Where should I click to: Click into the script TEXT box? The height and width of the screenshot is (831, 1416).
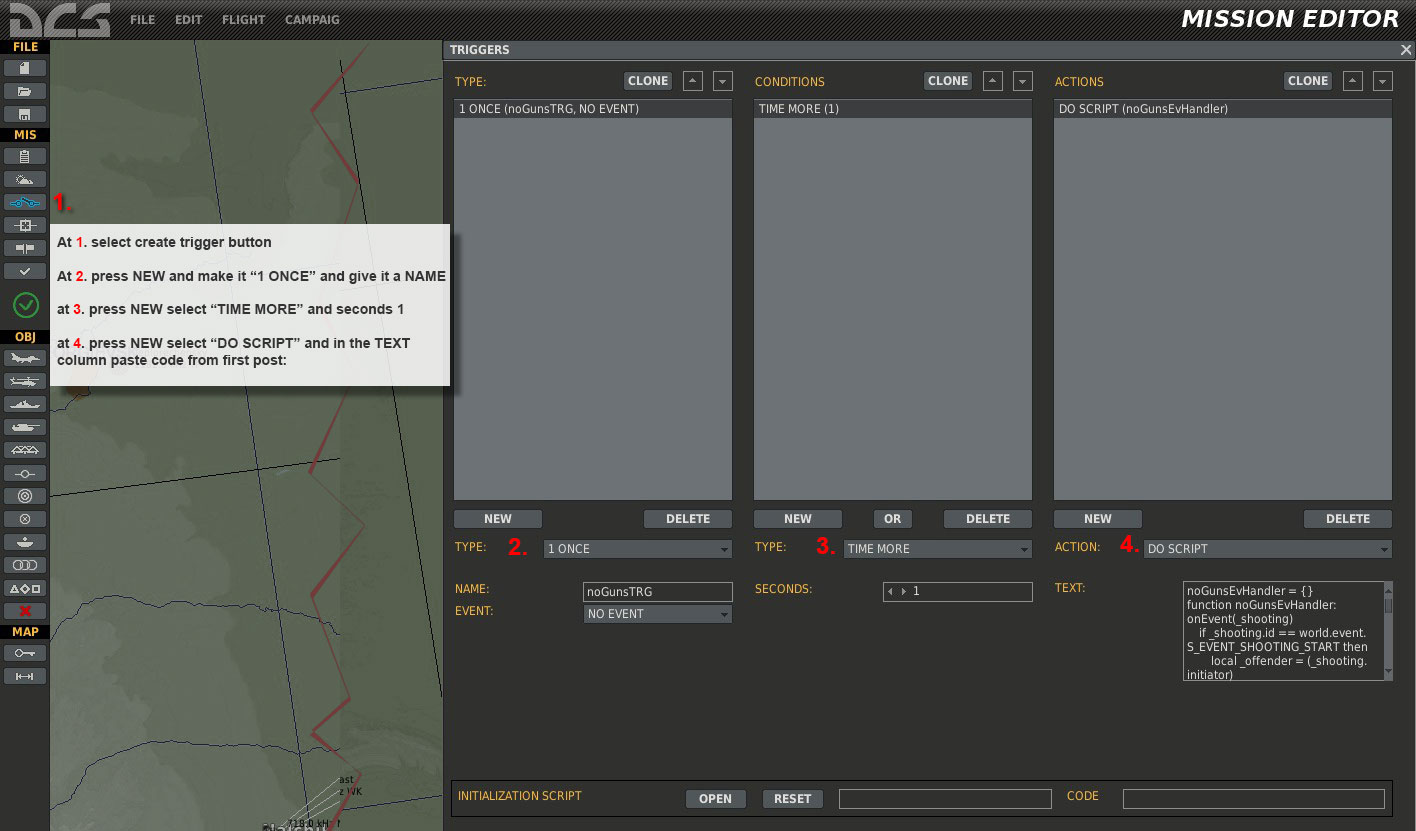pyautogui.click(x=1283, y=632)
